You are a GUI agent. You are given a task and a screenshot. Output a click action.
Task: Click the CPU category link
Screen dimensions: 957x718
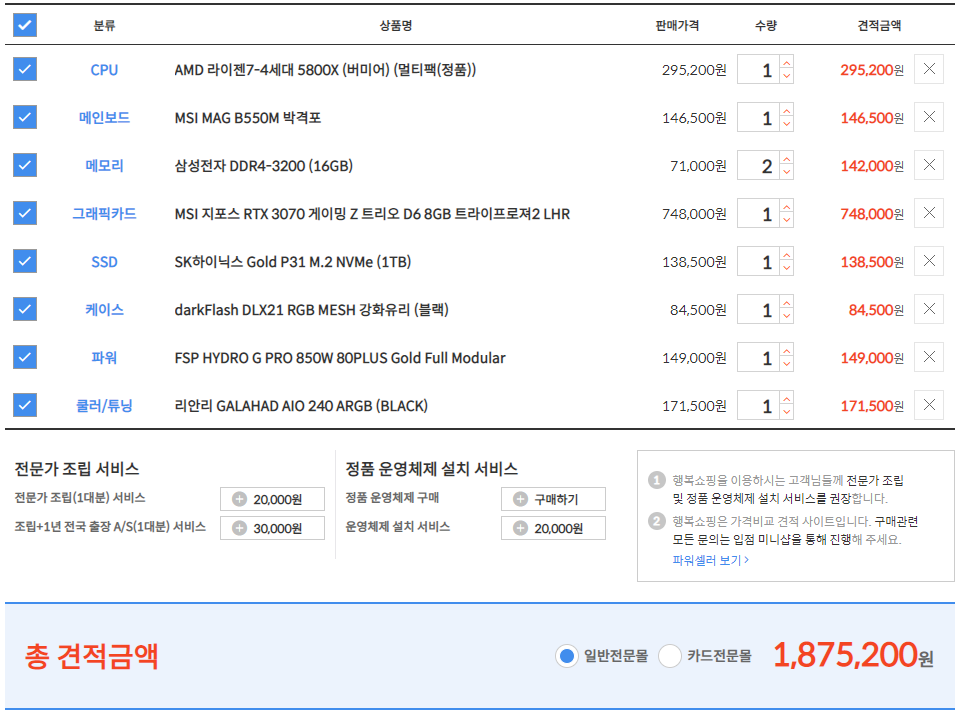(x=104, y=70)
